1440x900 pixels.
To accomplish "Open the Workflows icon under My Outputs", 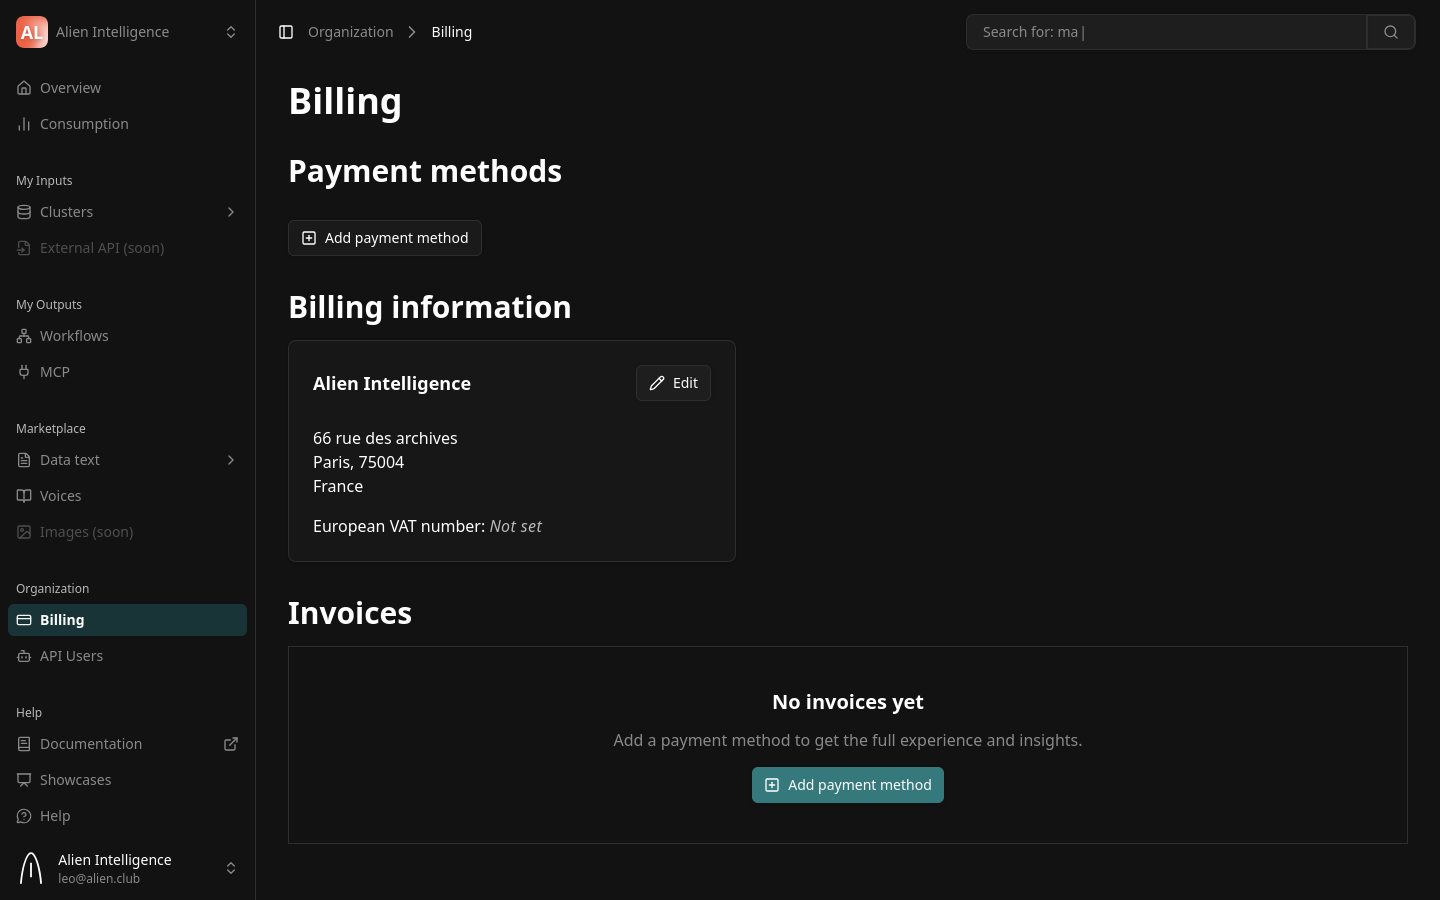I will coord(24,336).
